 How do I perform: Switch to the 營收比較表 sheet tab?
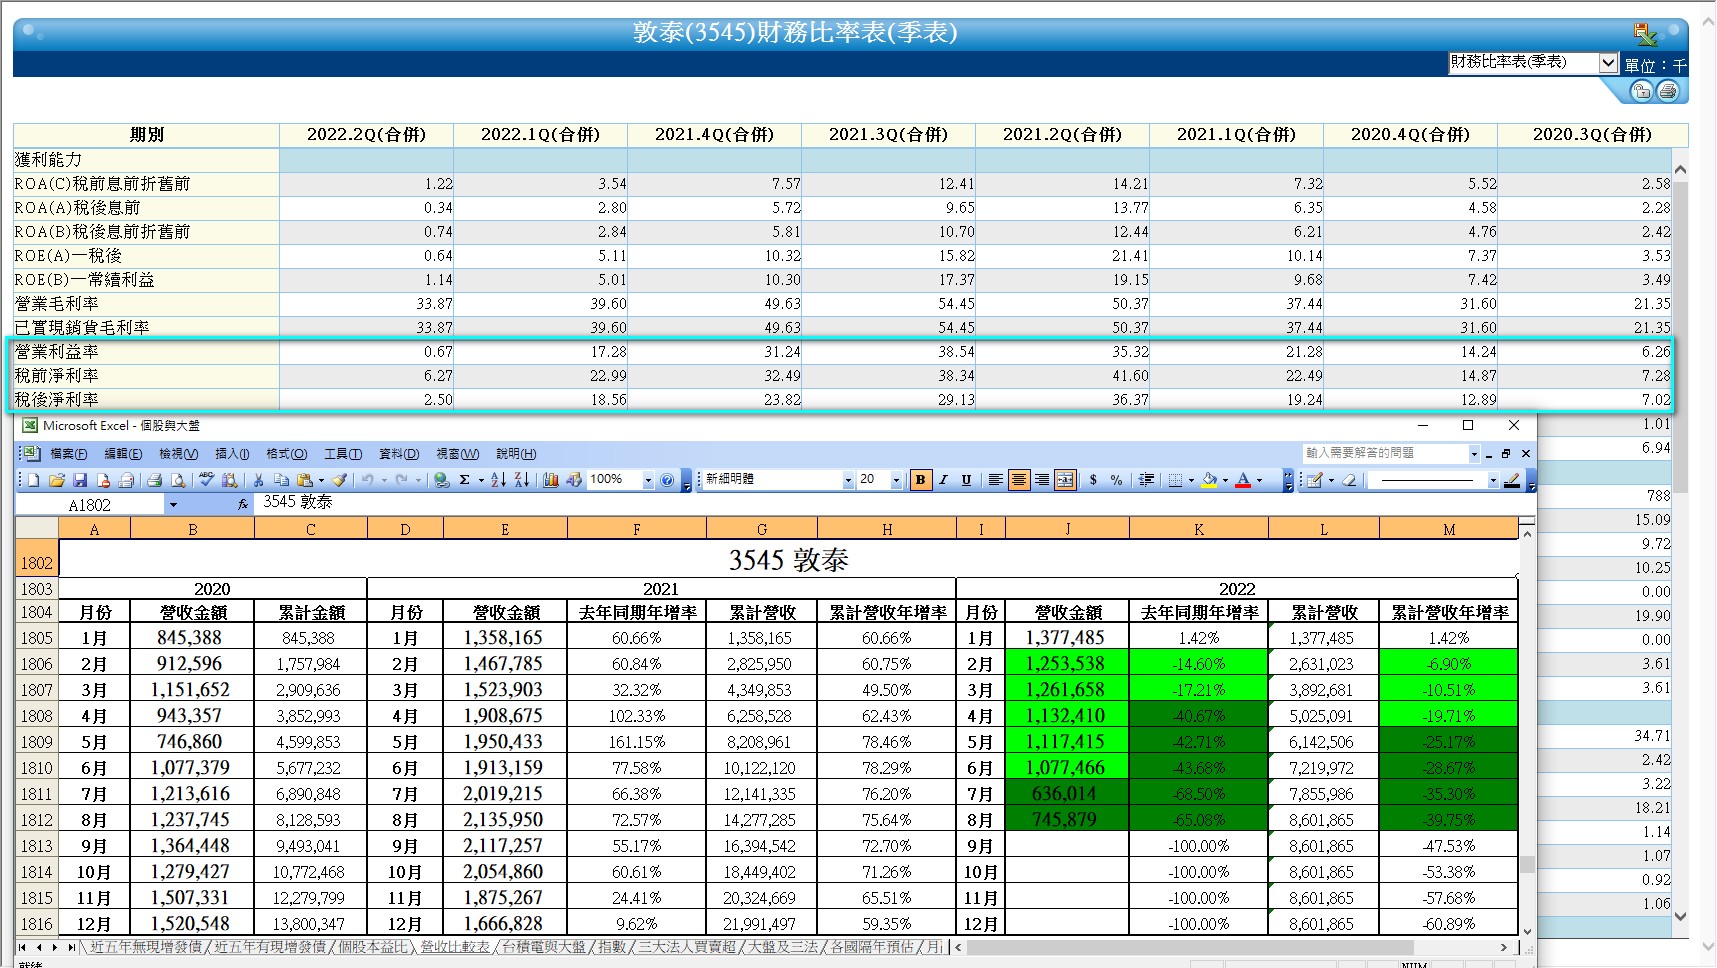[x=455, y=947]
